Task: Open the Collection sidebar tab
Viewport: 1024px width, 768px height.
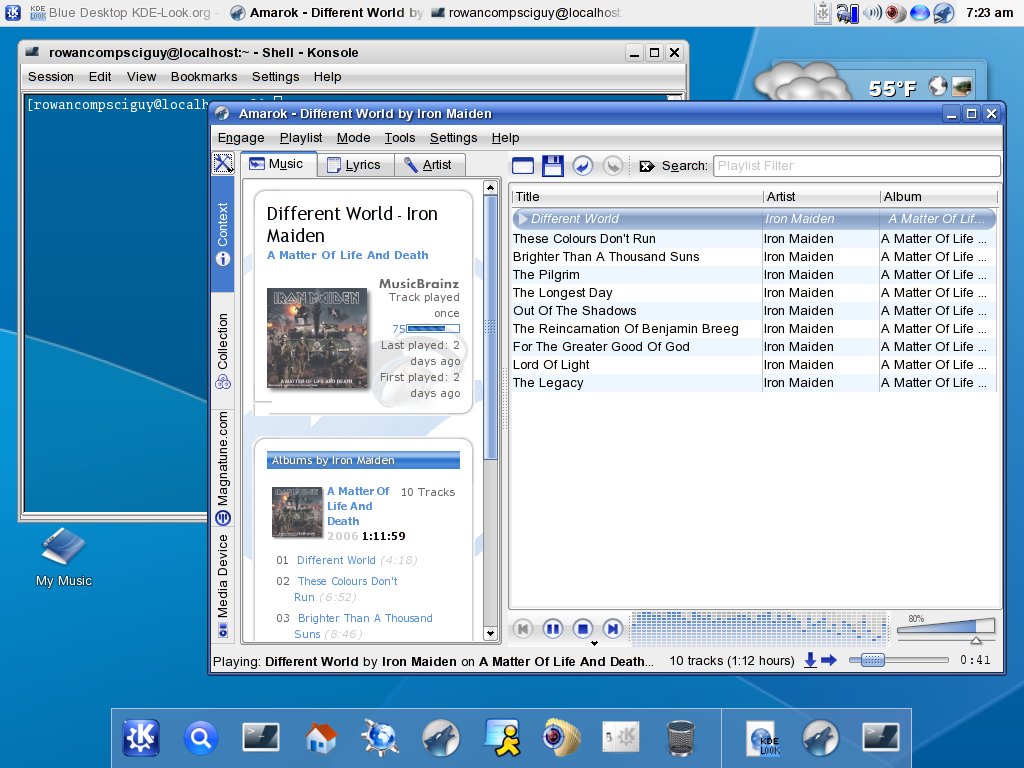Action: pos(223,351)
